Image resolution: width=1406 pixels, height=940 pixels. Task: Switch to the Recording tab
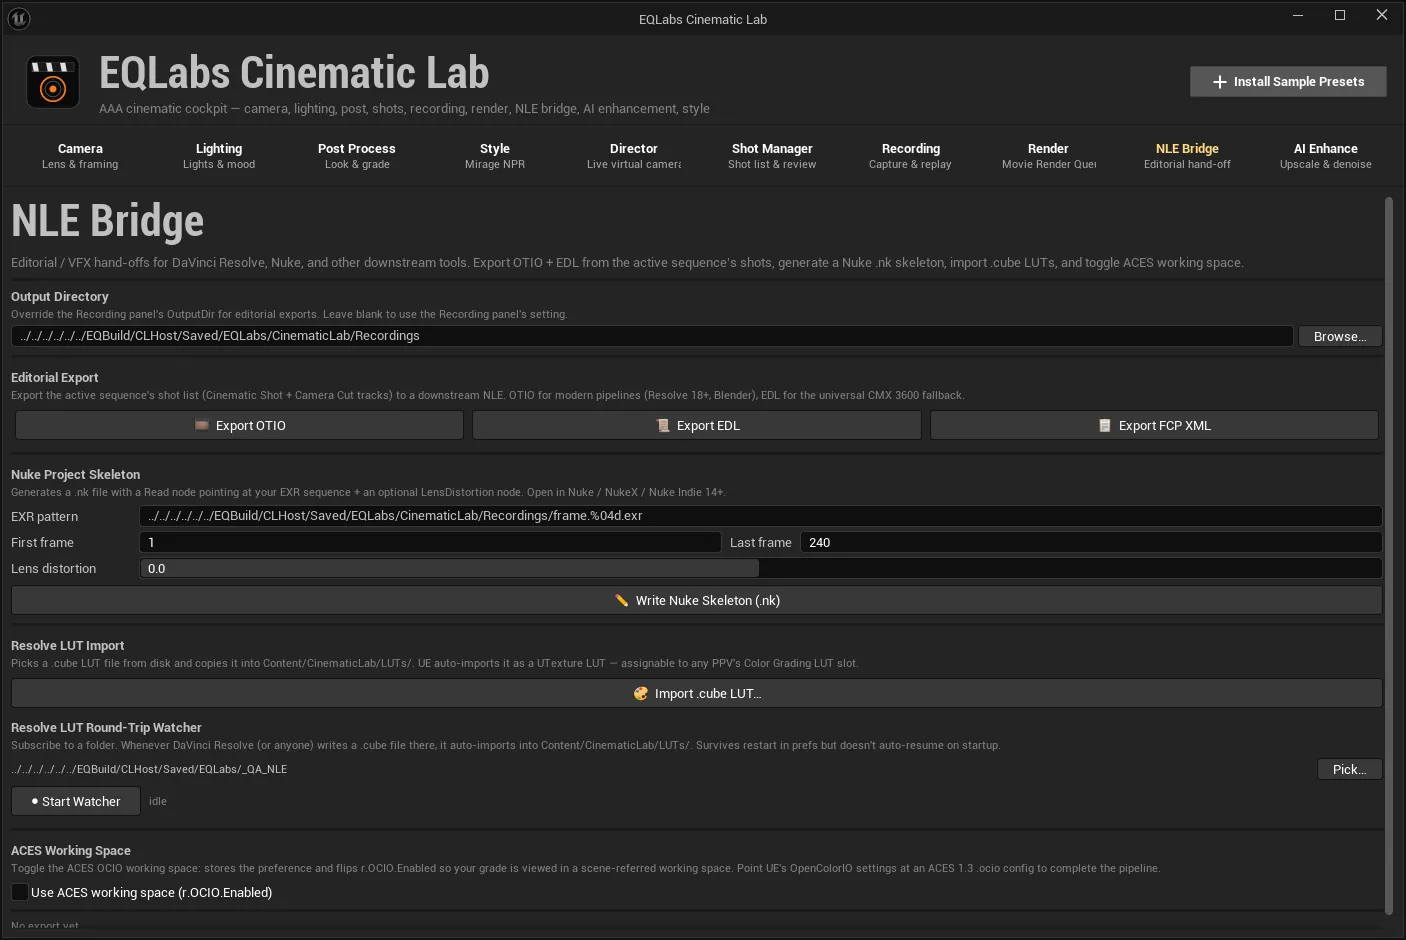[910, 156]
